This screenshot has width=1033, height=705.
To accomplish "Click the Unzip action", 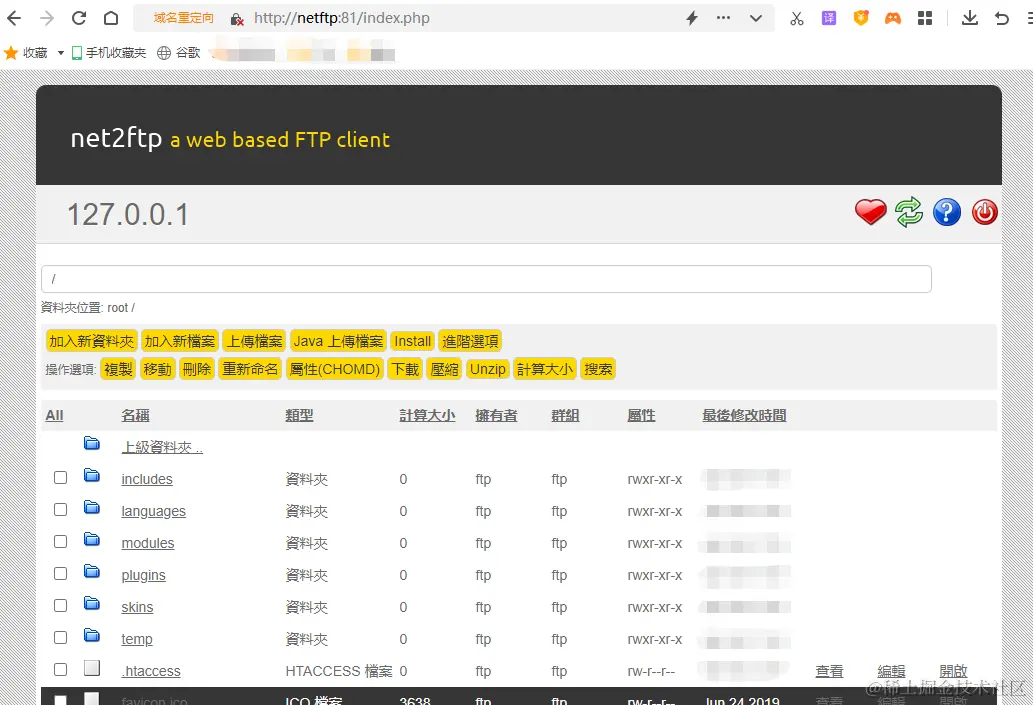I will pyautogui.click(x=488, y=369).
